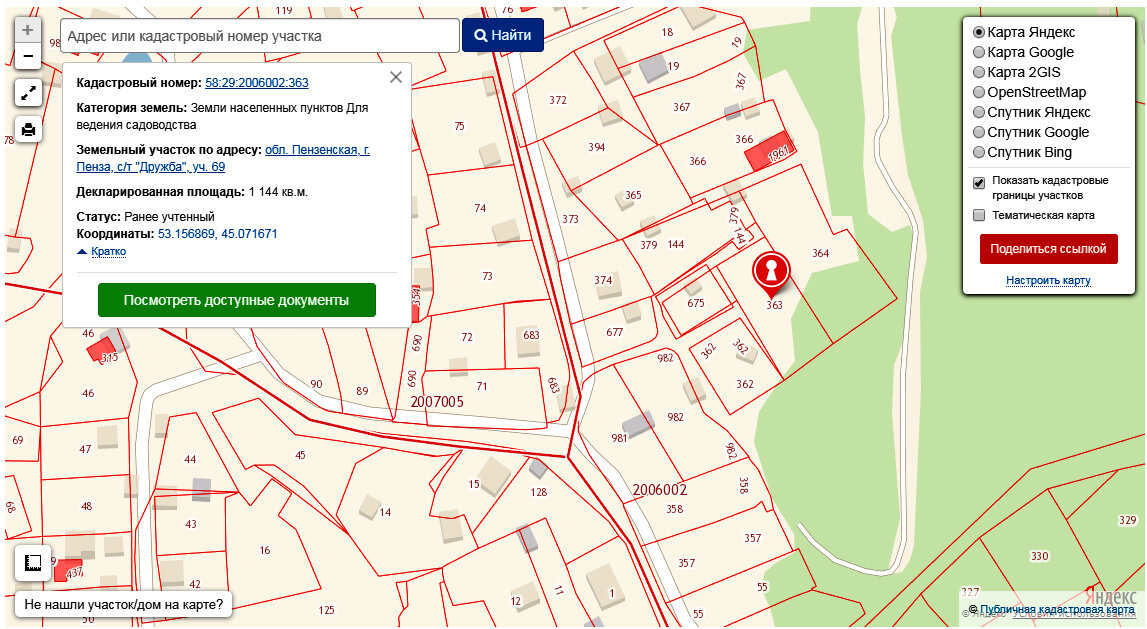
Task: Click parcel 75 label on map
Action: (x=459, y=126)
